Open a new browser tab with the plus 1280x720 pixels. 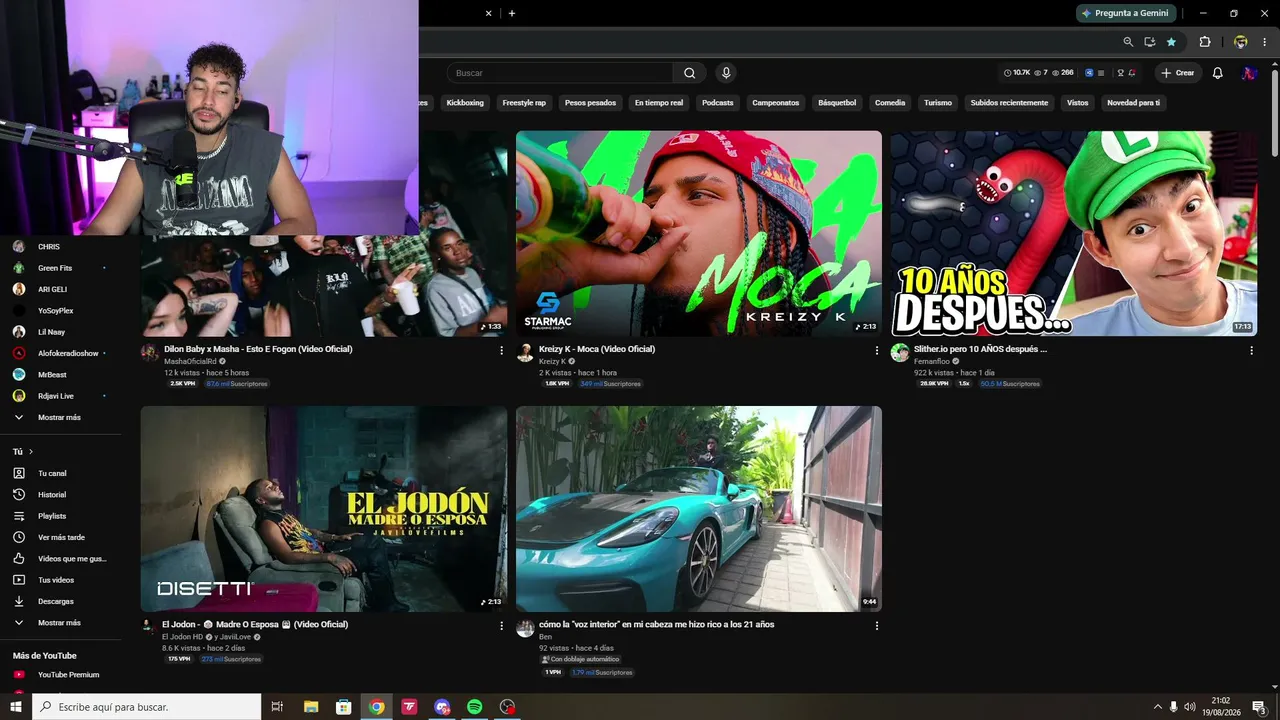click(x=512, y=13)
